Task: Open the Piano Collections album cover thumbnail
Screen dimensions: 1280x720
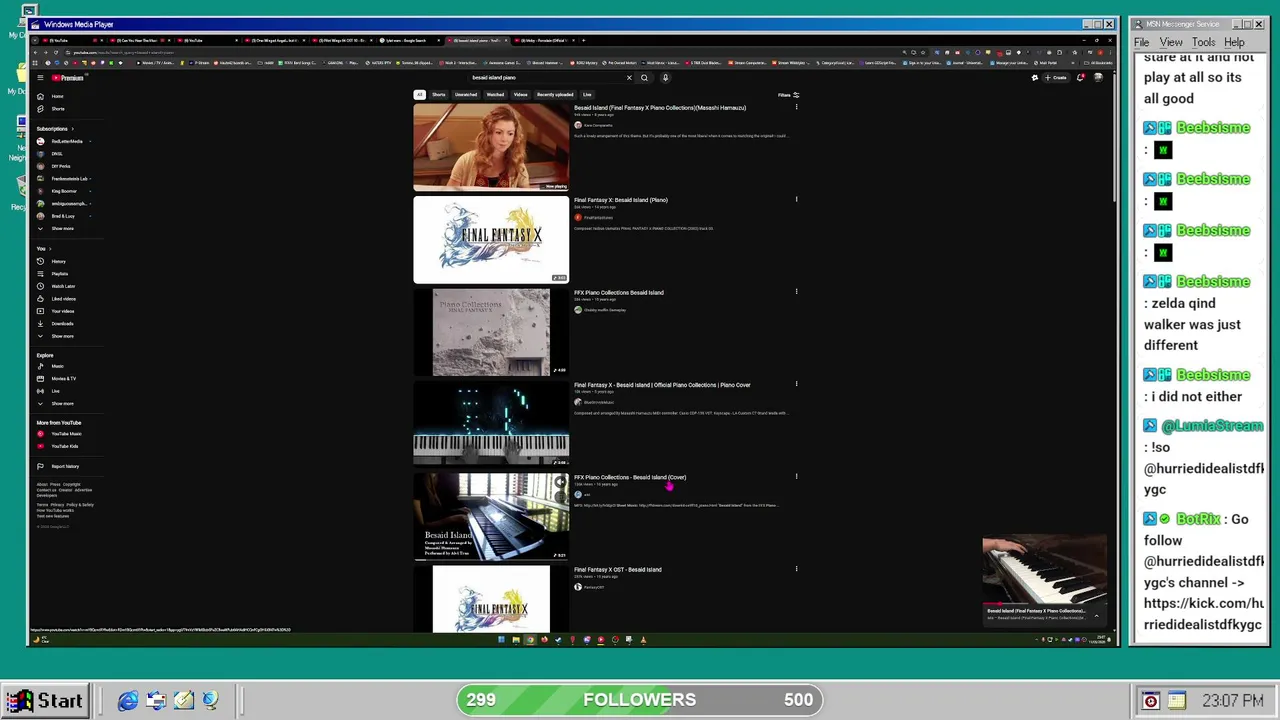Action: 491,332
